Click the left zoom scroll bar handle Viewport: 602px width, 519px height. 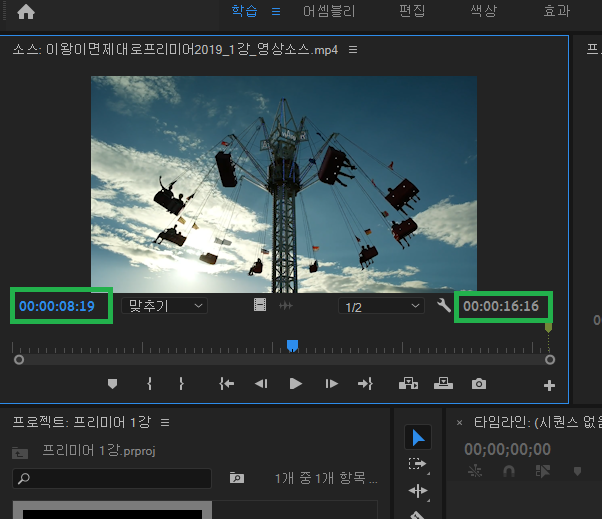tap(19, 360)
